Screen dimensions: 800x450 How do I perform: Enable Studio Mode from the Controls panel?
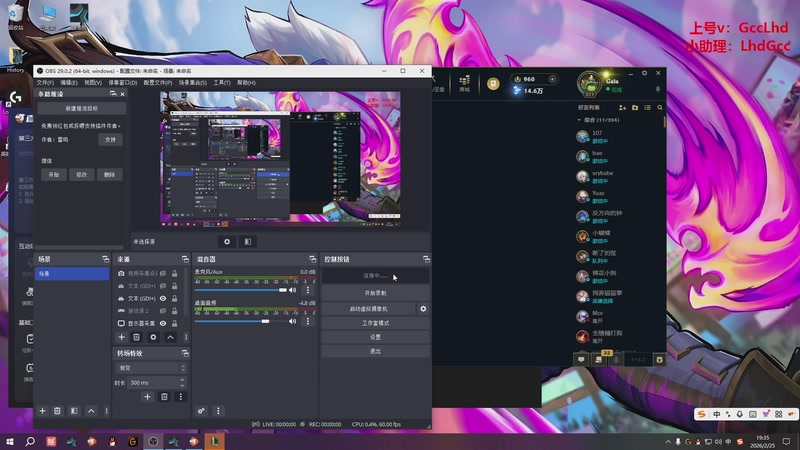tap(375, 323)
